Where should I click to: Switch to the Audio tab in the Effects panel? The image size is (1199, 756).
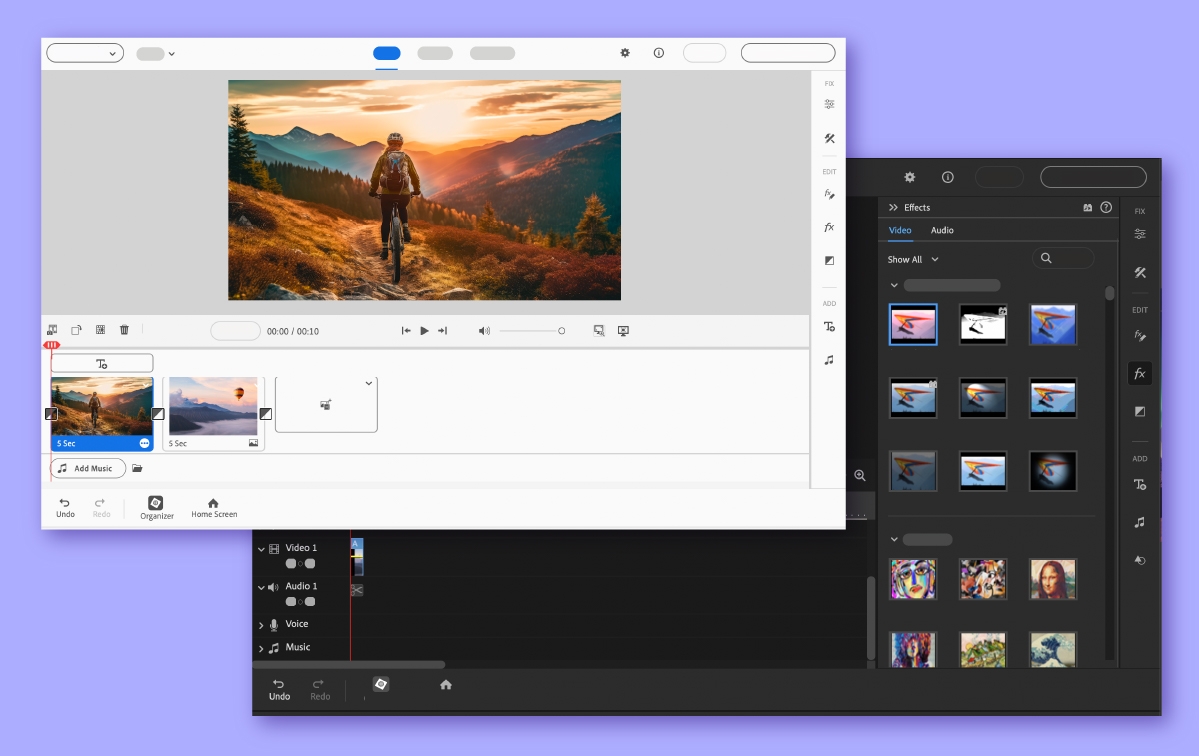point(941,230)
